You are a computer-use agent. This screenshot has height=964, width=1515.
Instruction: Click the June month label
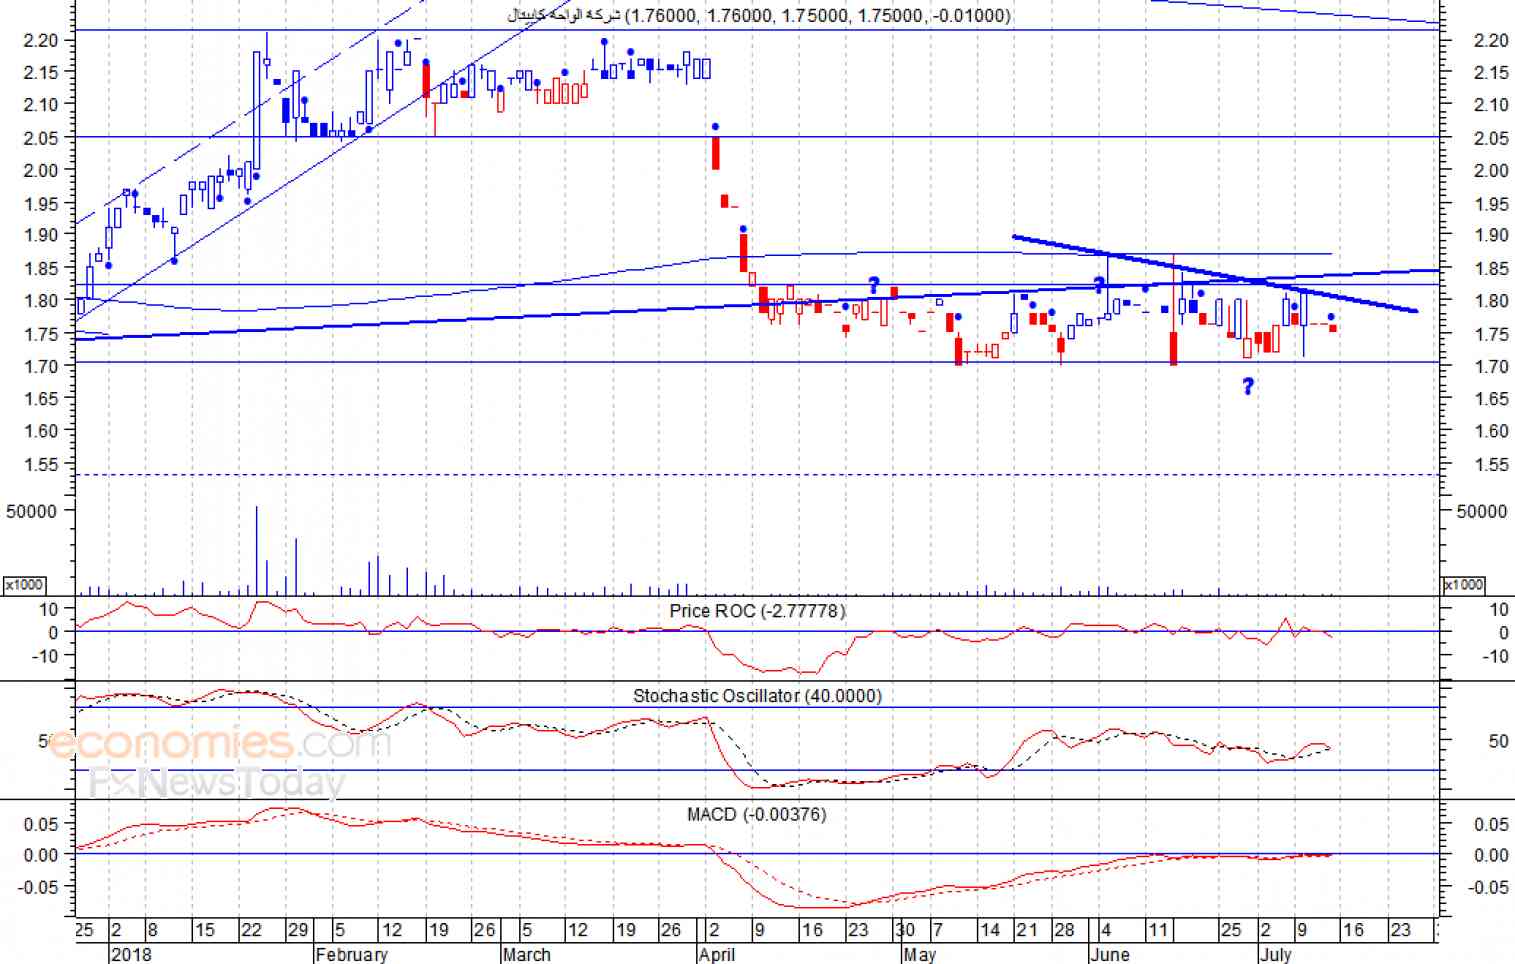[x=1109, y=954]
